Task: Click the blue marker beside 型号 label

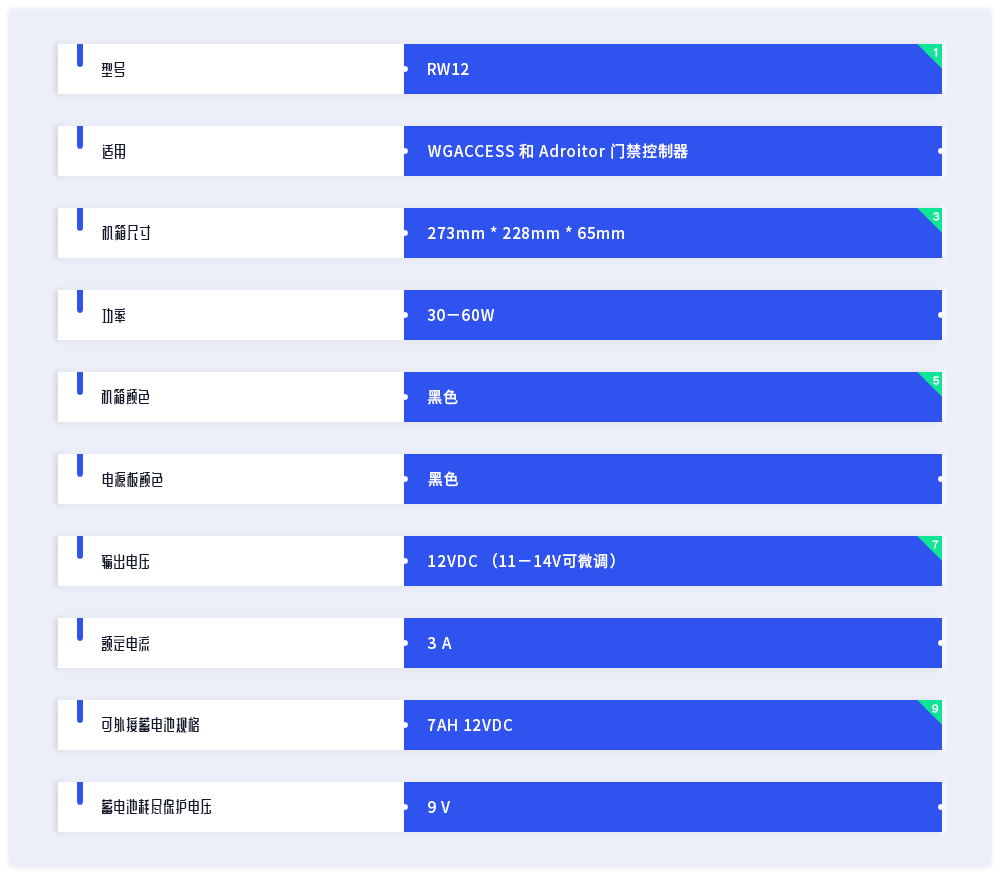Action: (x=80, y=55)
